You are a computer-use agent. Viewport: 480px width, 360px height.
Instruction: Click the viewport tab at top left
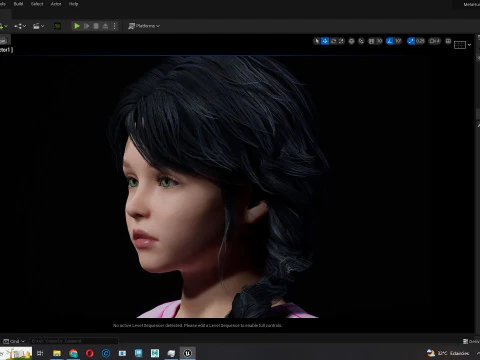click(x=5, y=40)
